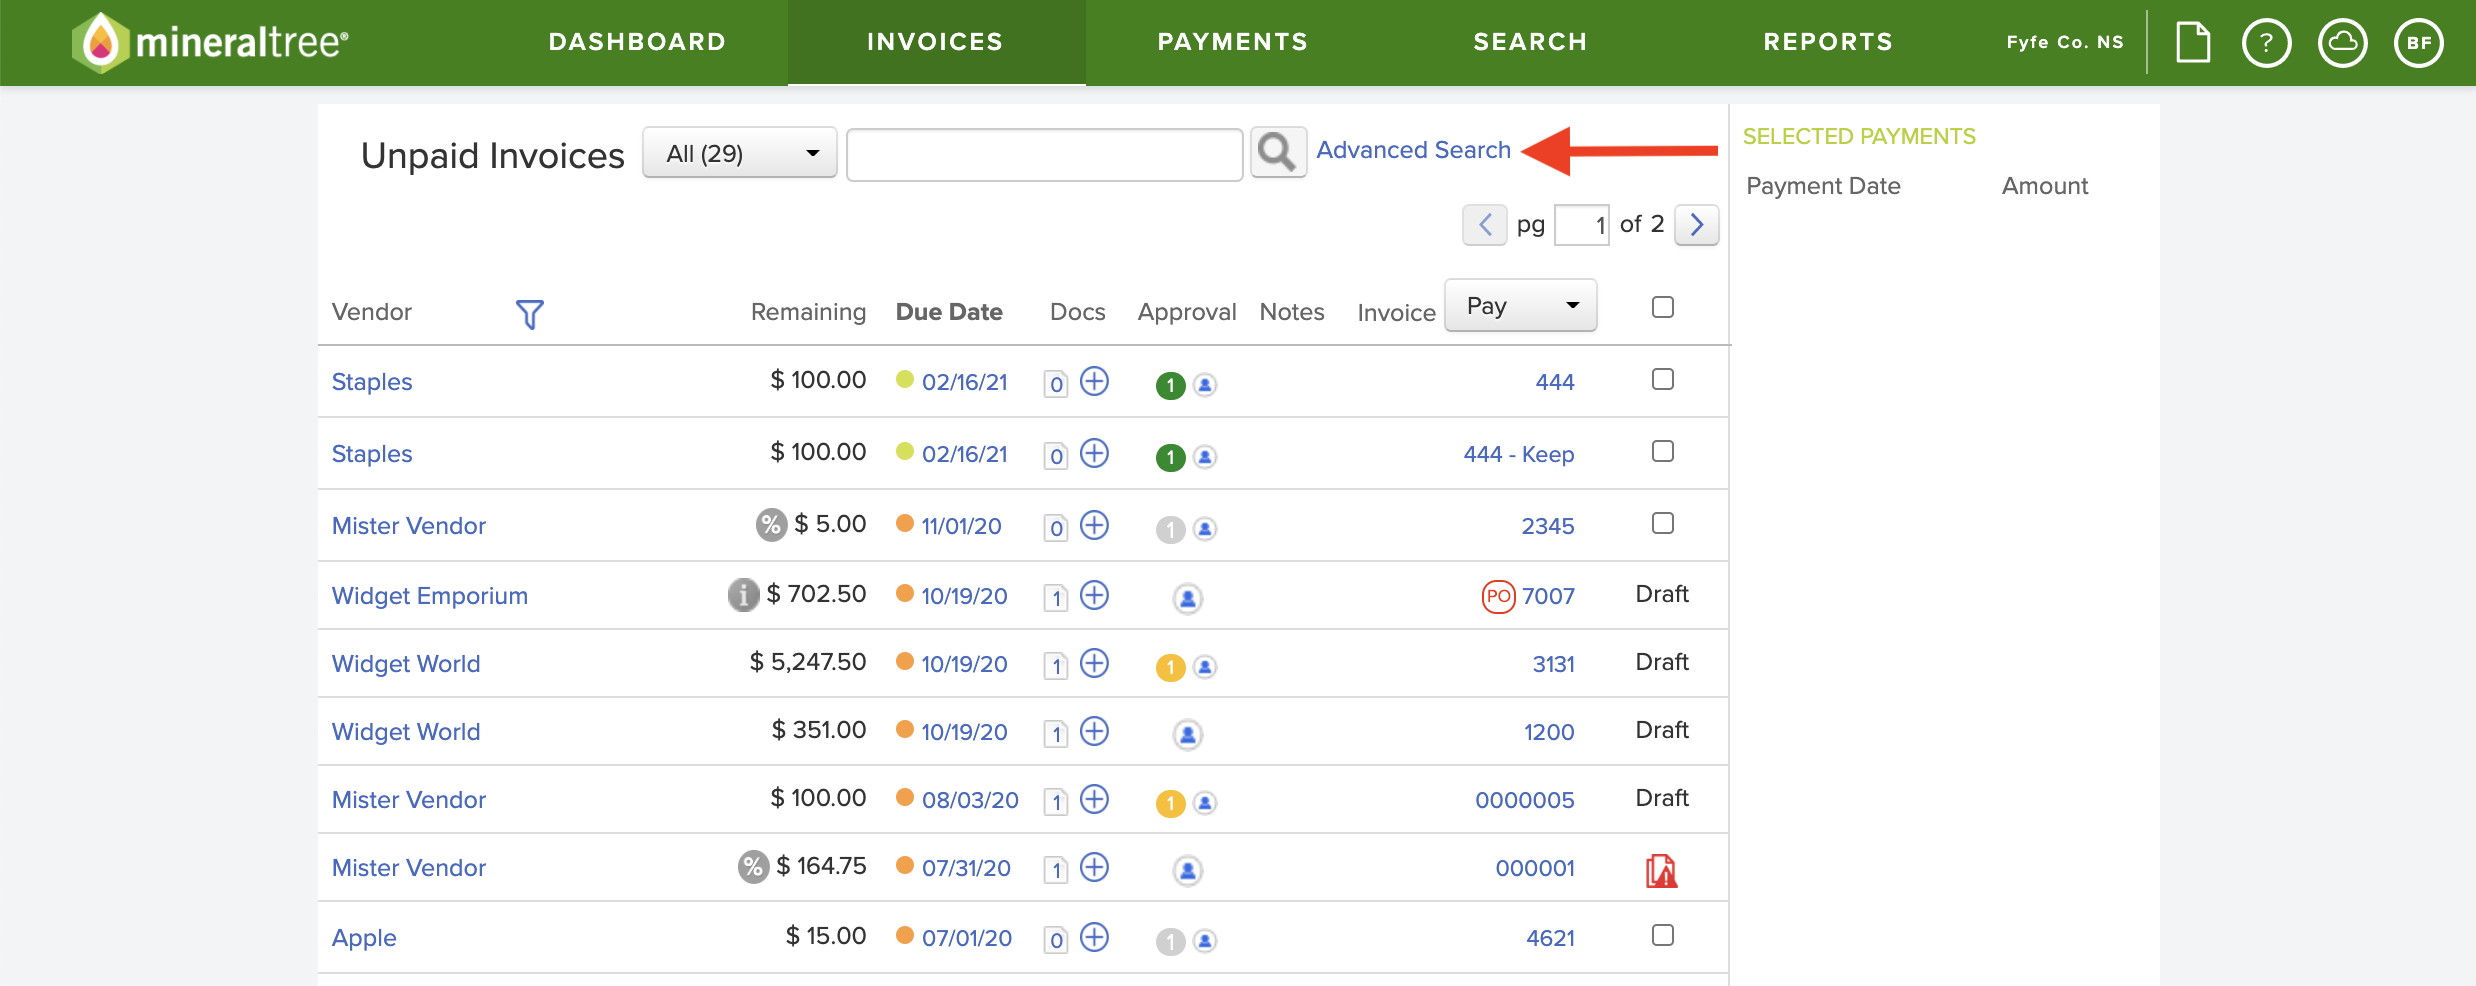Viewport: 2476px width, 986px height.
Task: Open the Search tab
Action: (1530, 42)
